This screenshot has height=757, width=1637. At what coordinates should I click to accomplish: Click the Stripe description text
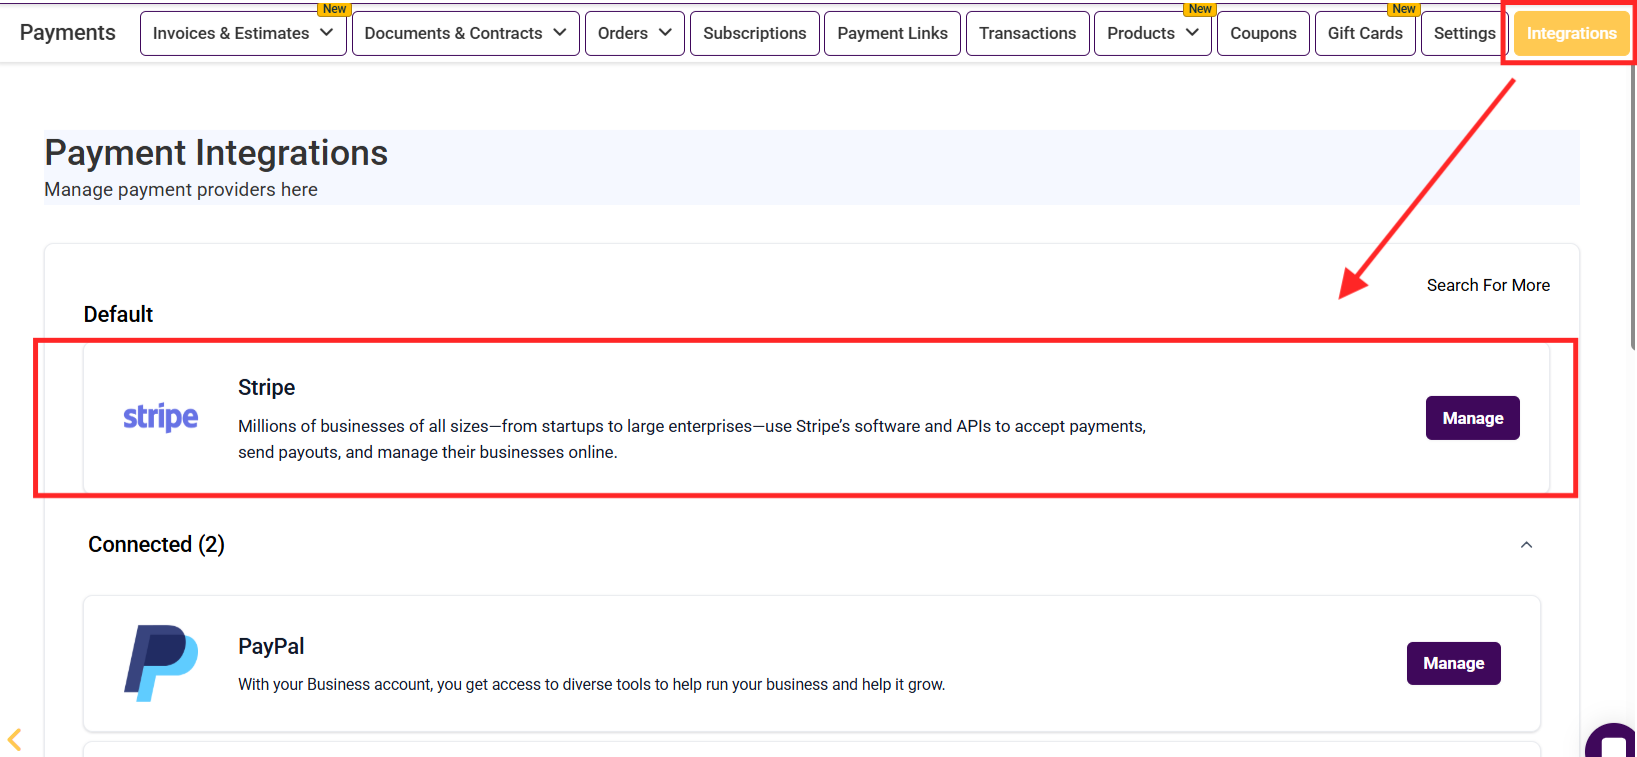click(692, 439)
